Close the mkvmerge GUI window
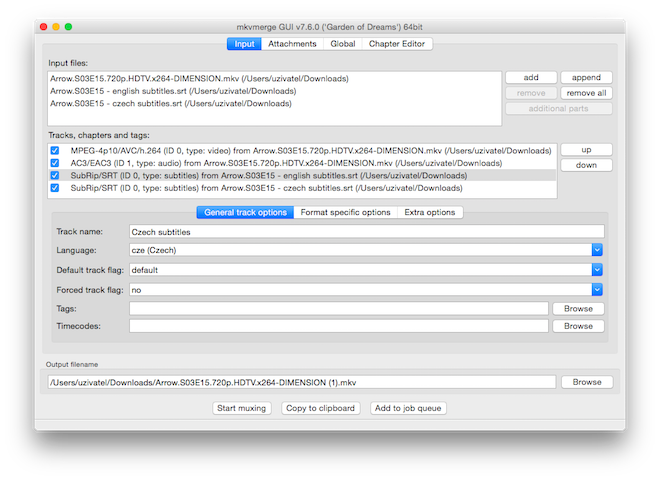This screenshot has height=480, width=660. point(43,27)
